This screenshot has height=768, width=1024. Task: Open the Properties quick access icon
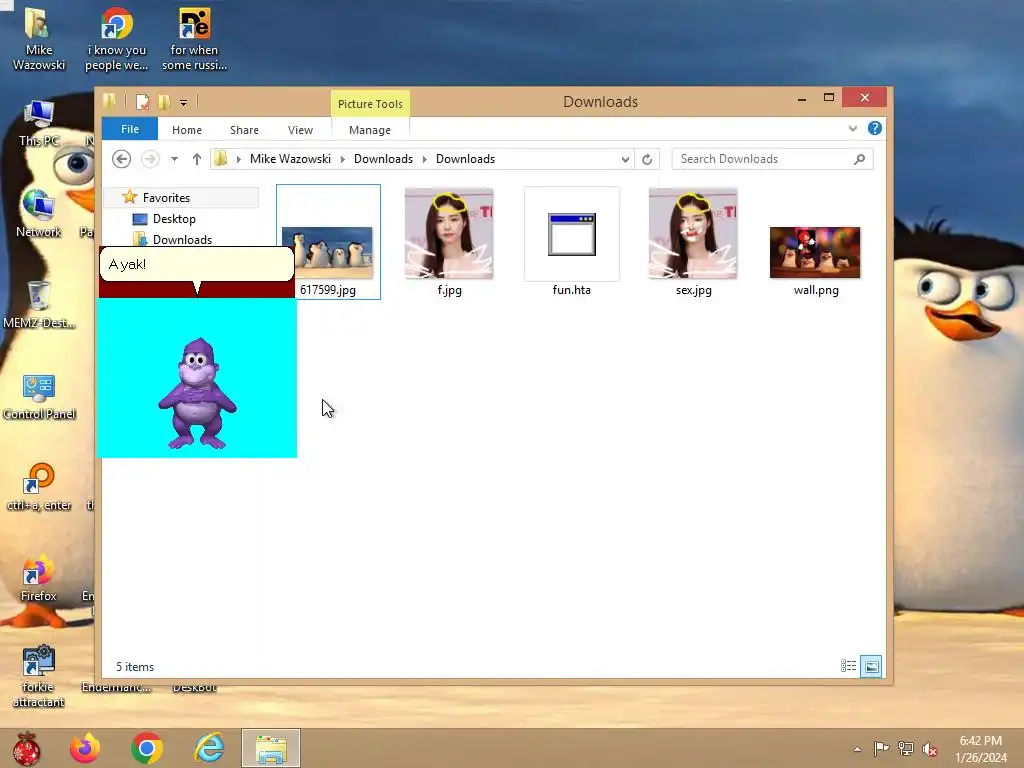(143, 102)
